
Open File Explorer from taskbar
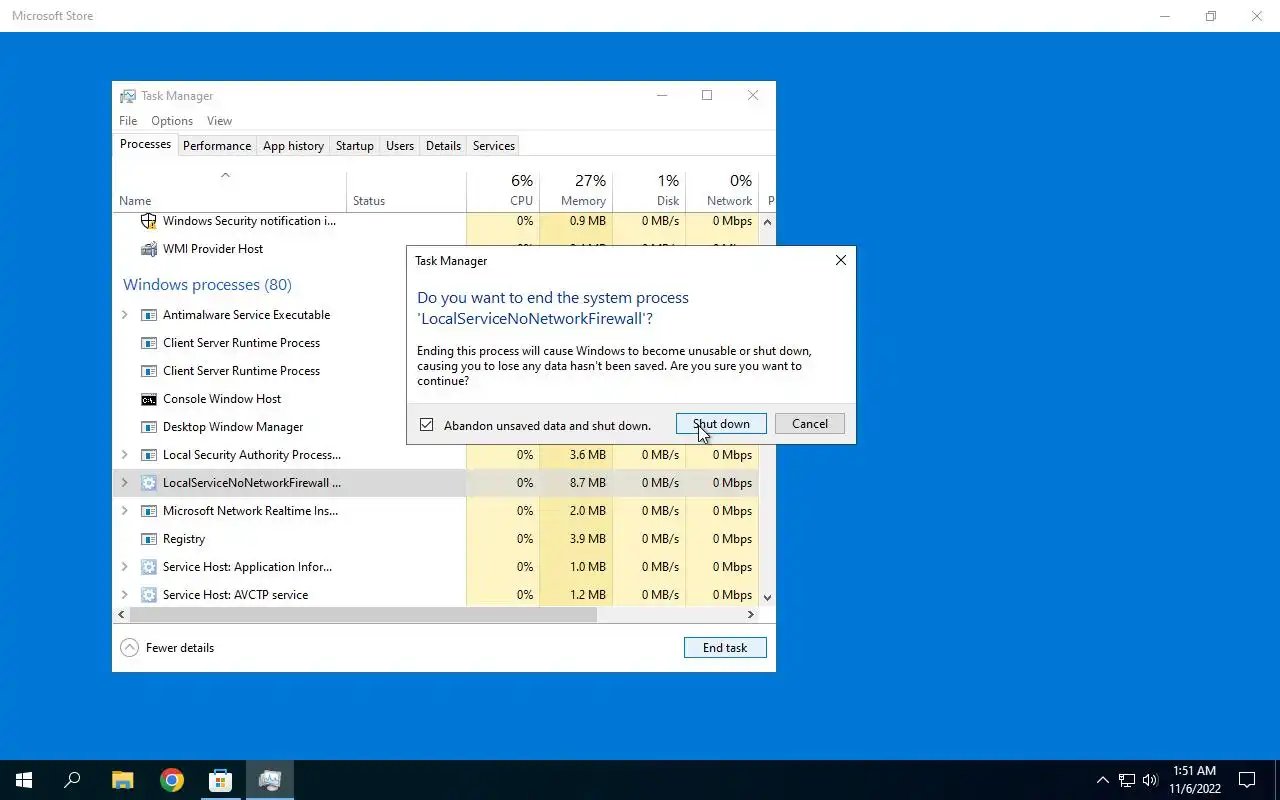[122, 780]
